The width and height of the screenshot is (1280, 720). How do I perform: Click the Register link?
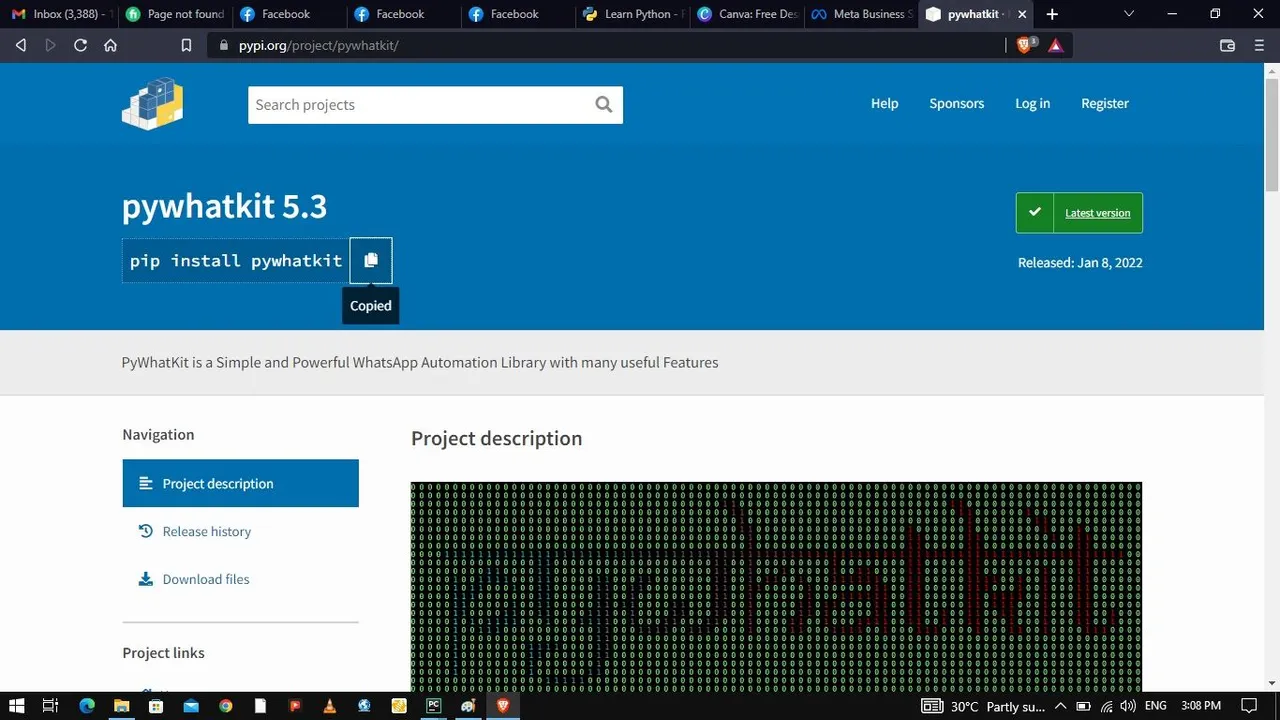point(1104,103)
